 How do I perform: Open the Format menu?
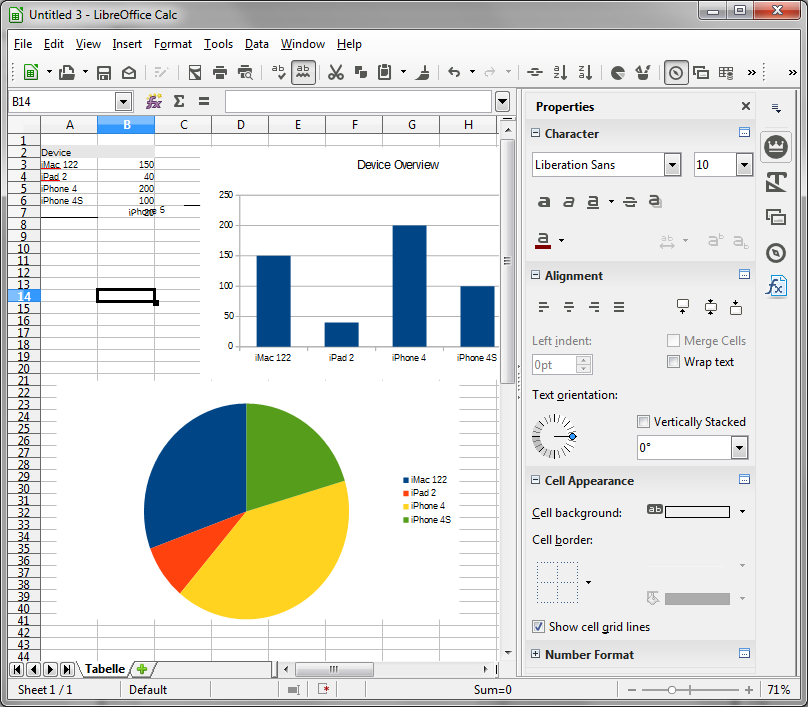pyautogui.click(x=172, y=44)
